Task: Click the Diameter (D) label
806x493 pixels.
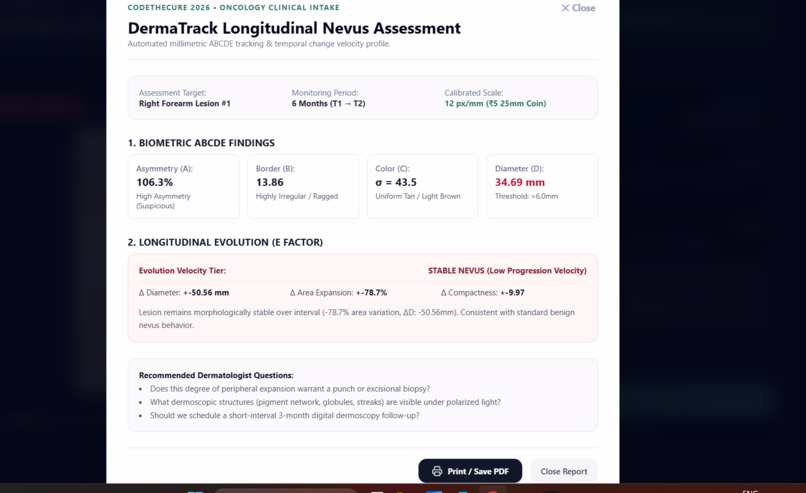Action: [x=519, y=169]
